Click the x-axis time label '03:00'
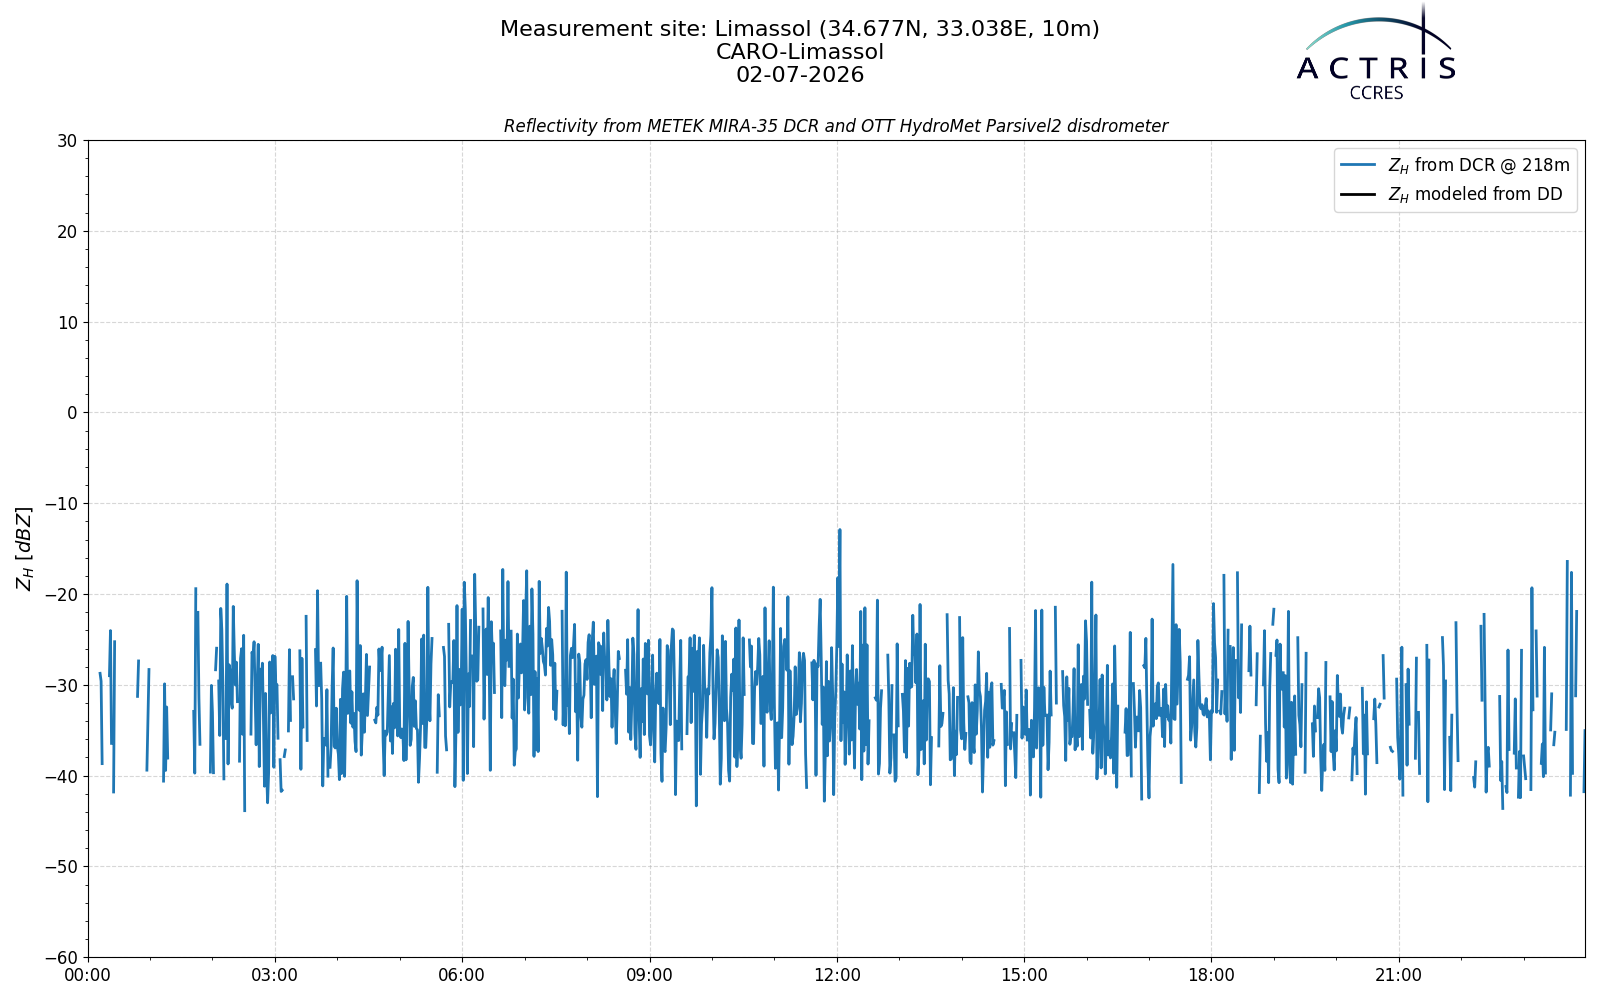Image resolution: width=1600 pixels, height=1000 pixels. [x=275, y=976]
